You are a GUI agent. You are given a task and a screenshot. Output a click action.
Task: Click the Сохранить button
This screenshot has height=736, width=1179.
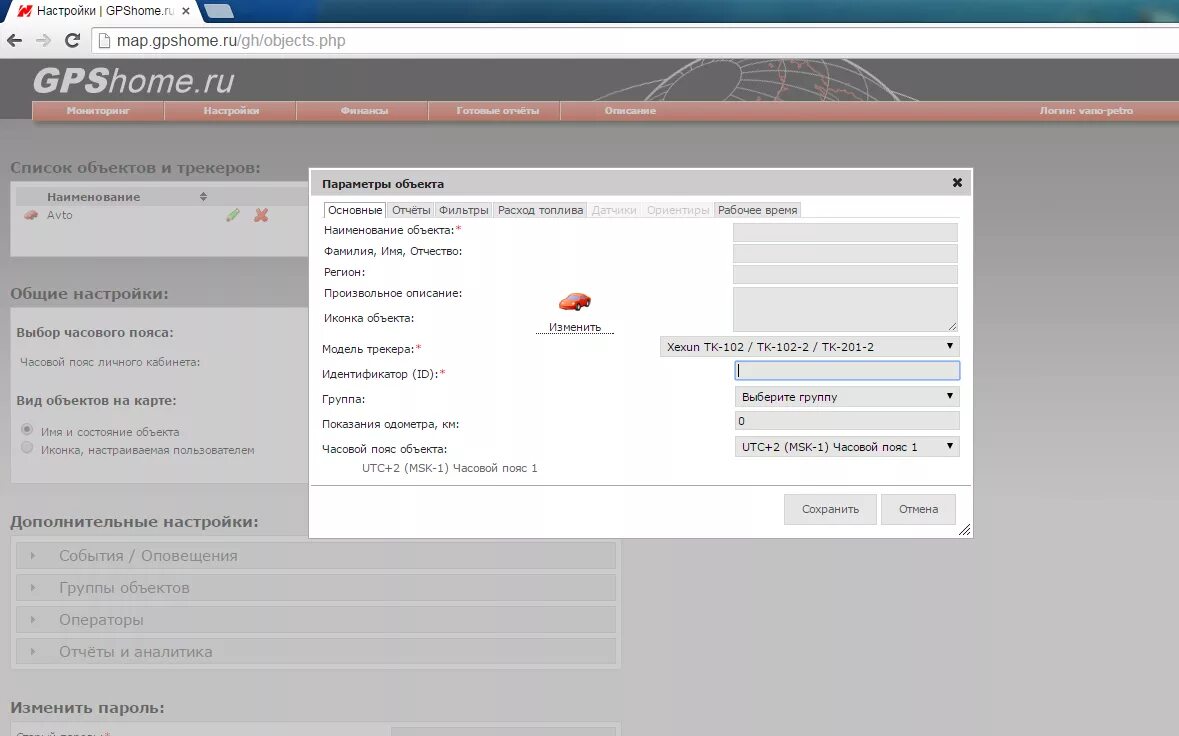[x=830, y=509]
